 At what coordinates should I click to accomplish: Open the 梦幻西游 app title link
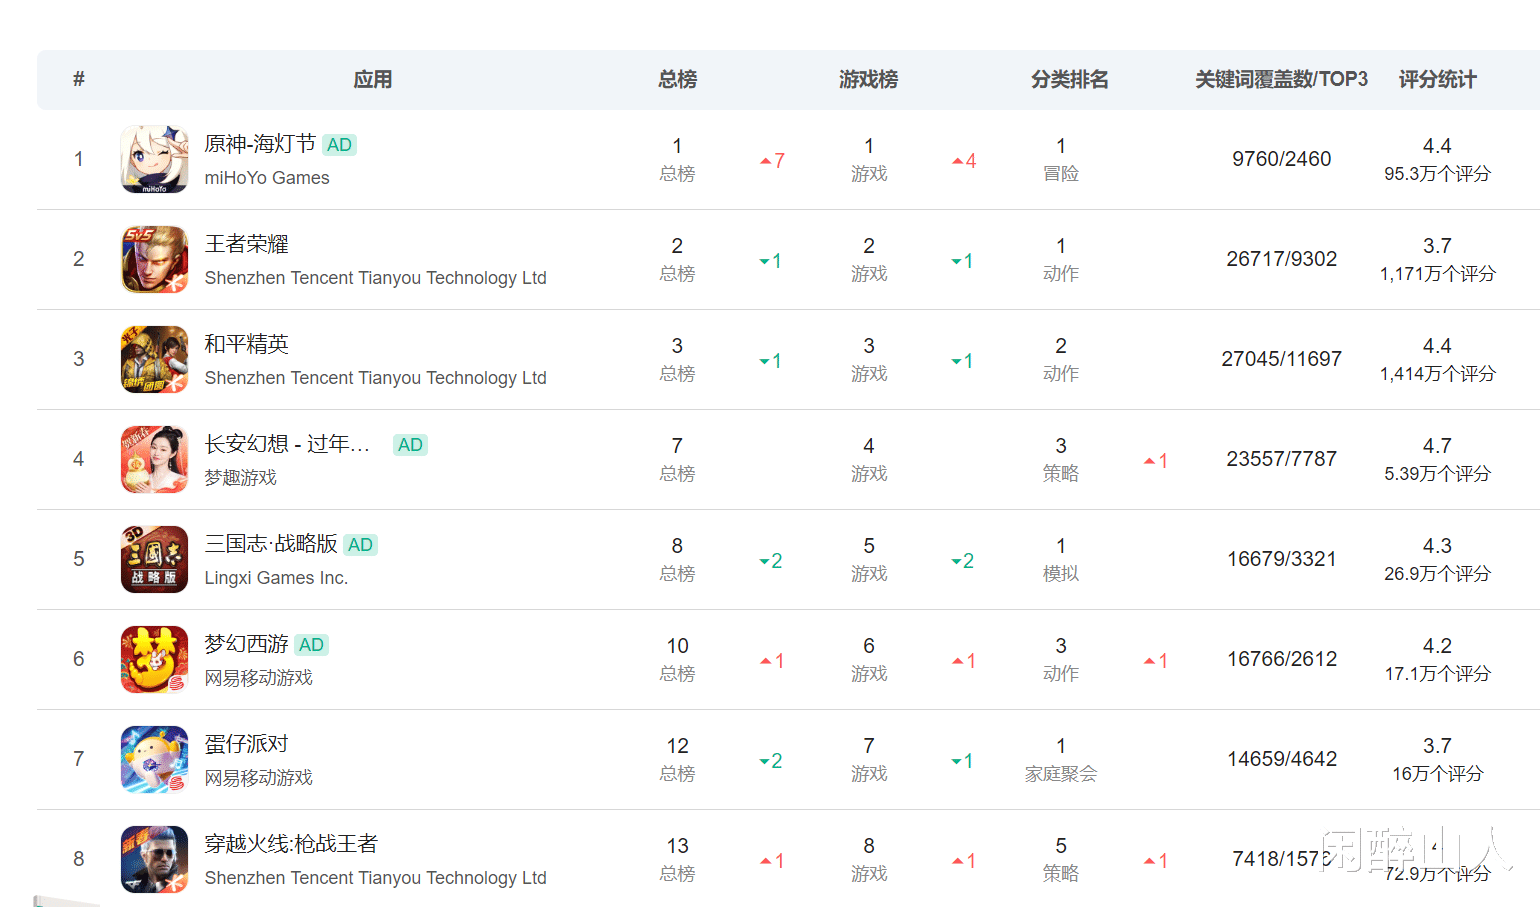click(246, 644)
